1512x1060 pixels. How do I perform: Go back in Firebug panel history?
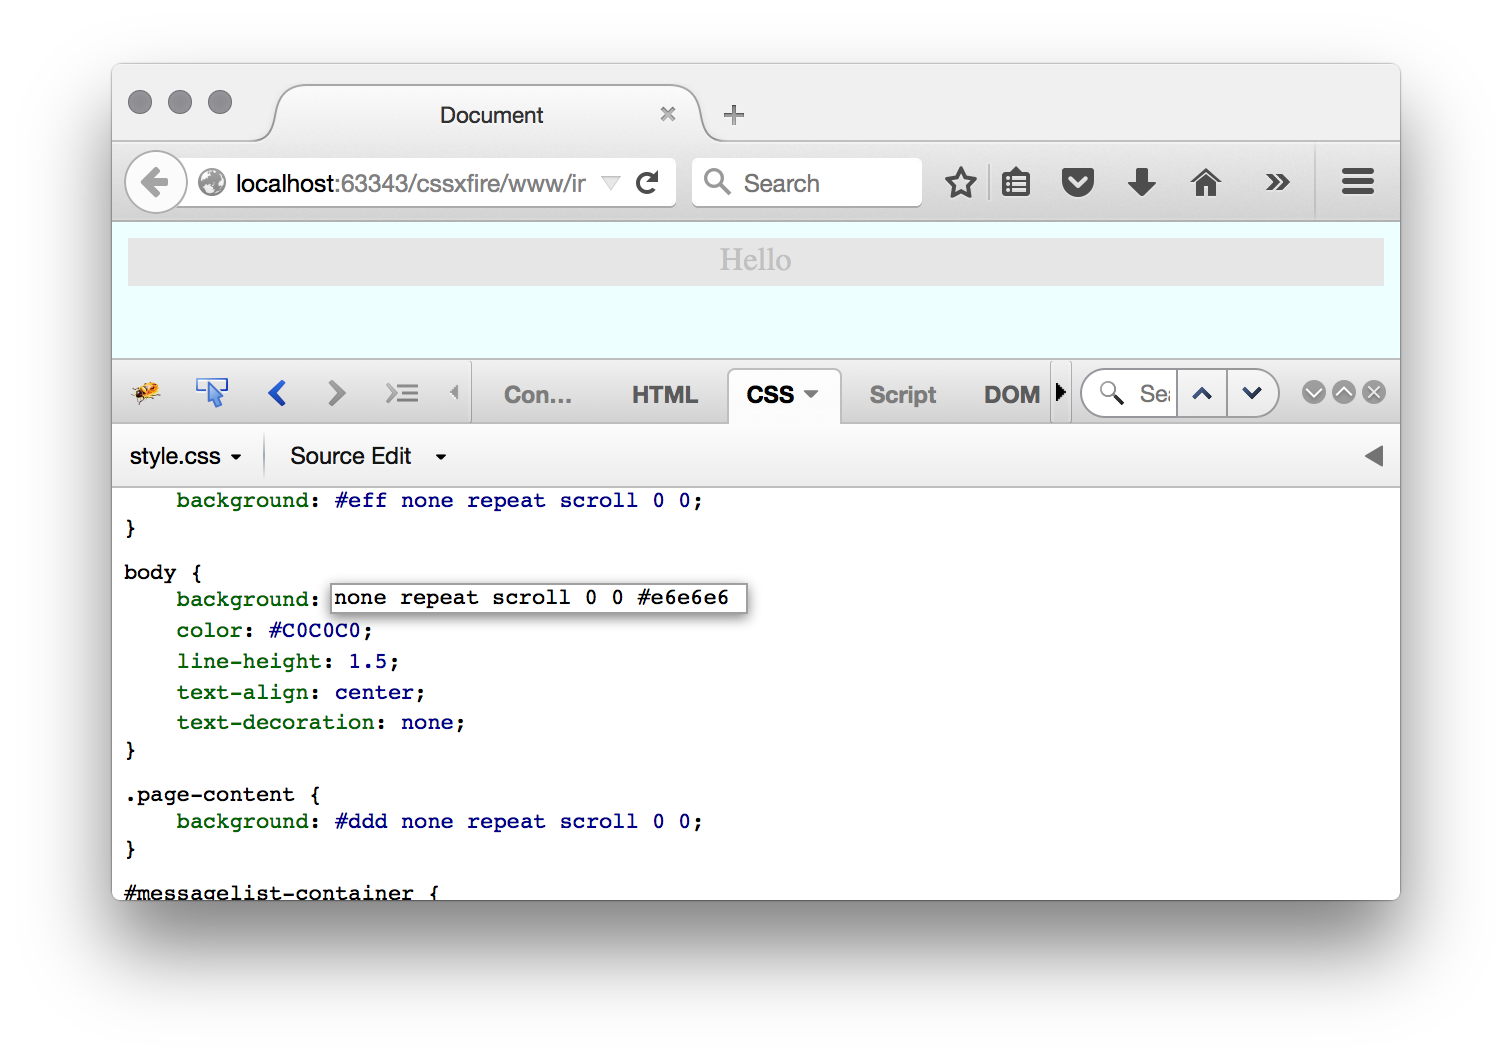(278, 393)
